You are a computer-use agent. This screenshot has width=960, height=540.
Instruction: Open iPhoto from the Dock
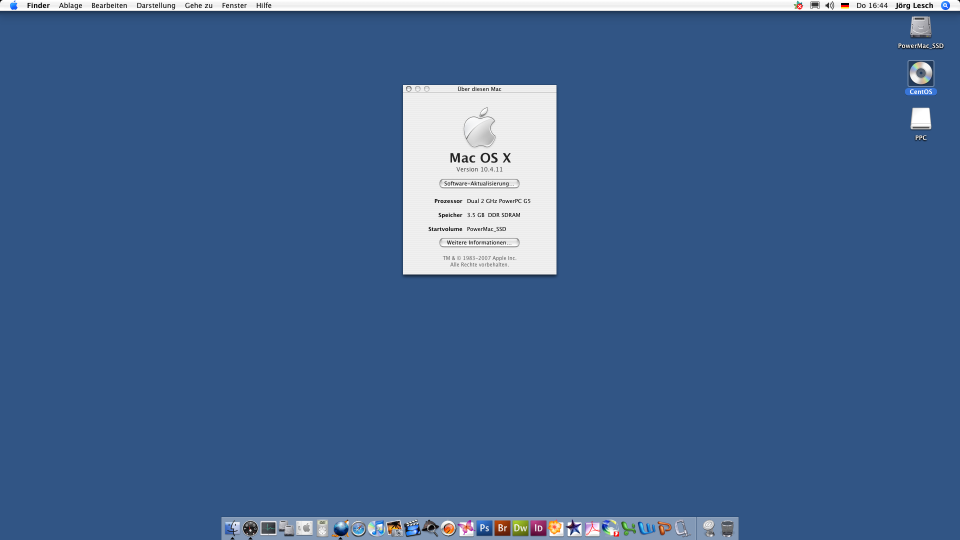click(394, 528)
